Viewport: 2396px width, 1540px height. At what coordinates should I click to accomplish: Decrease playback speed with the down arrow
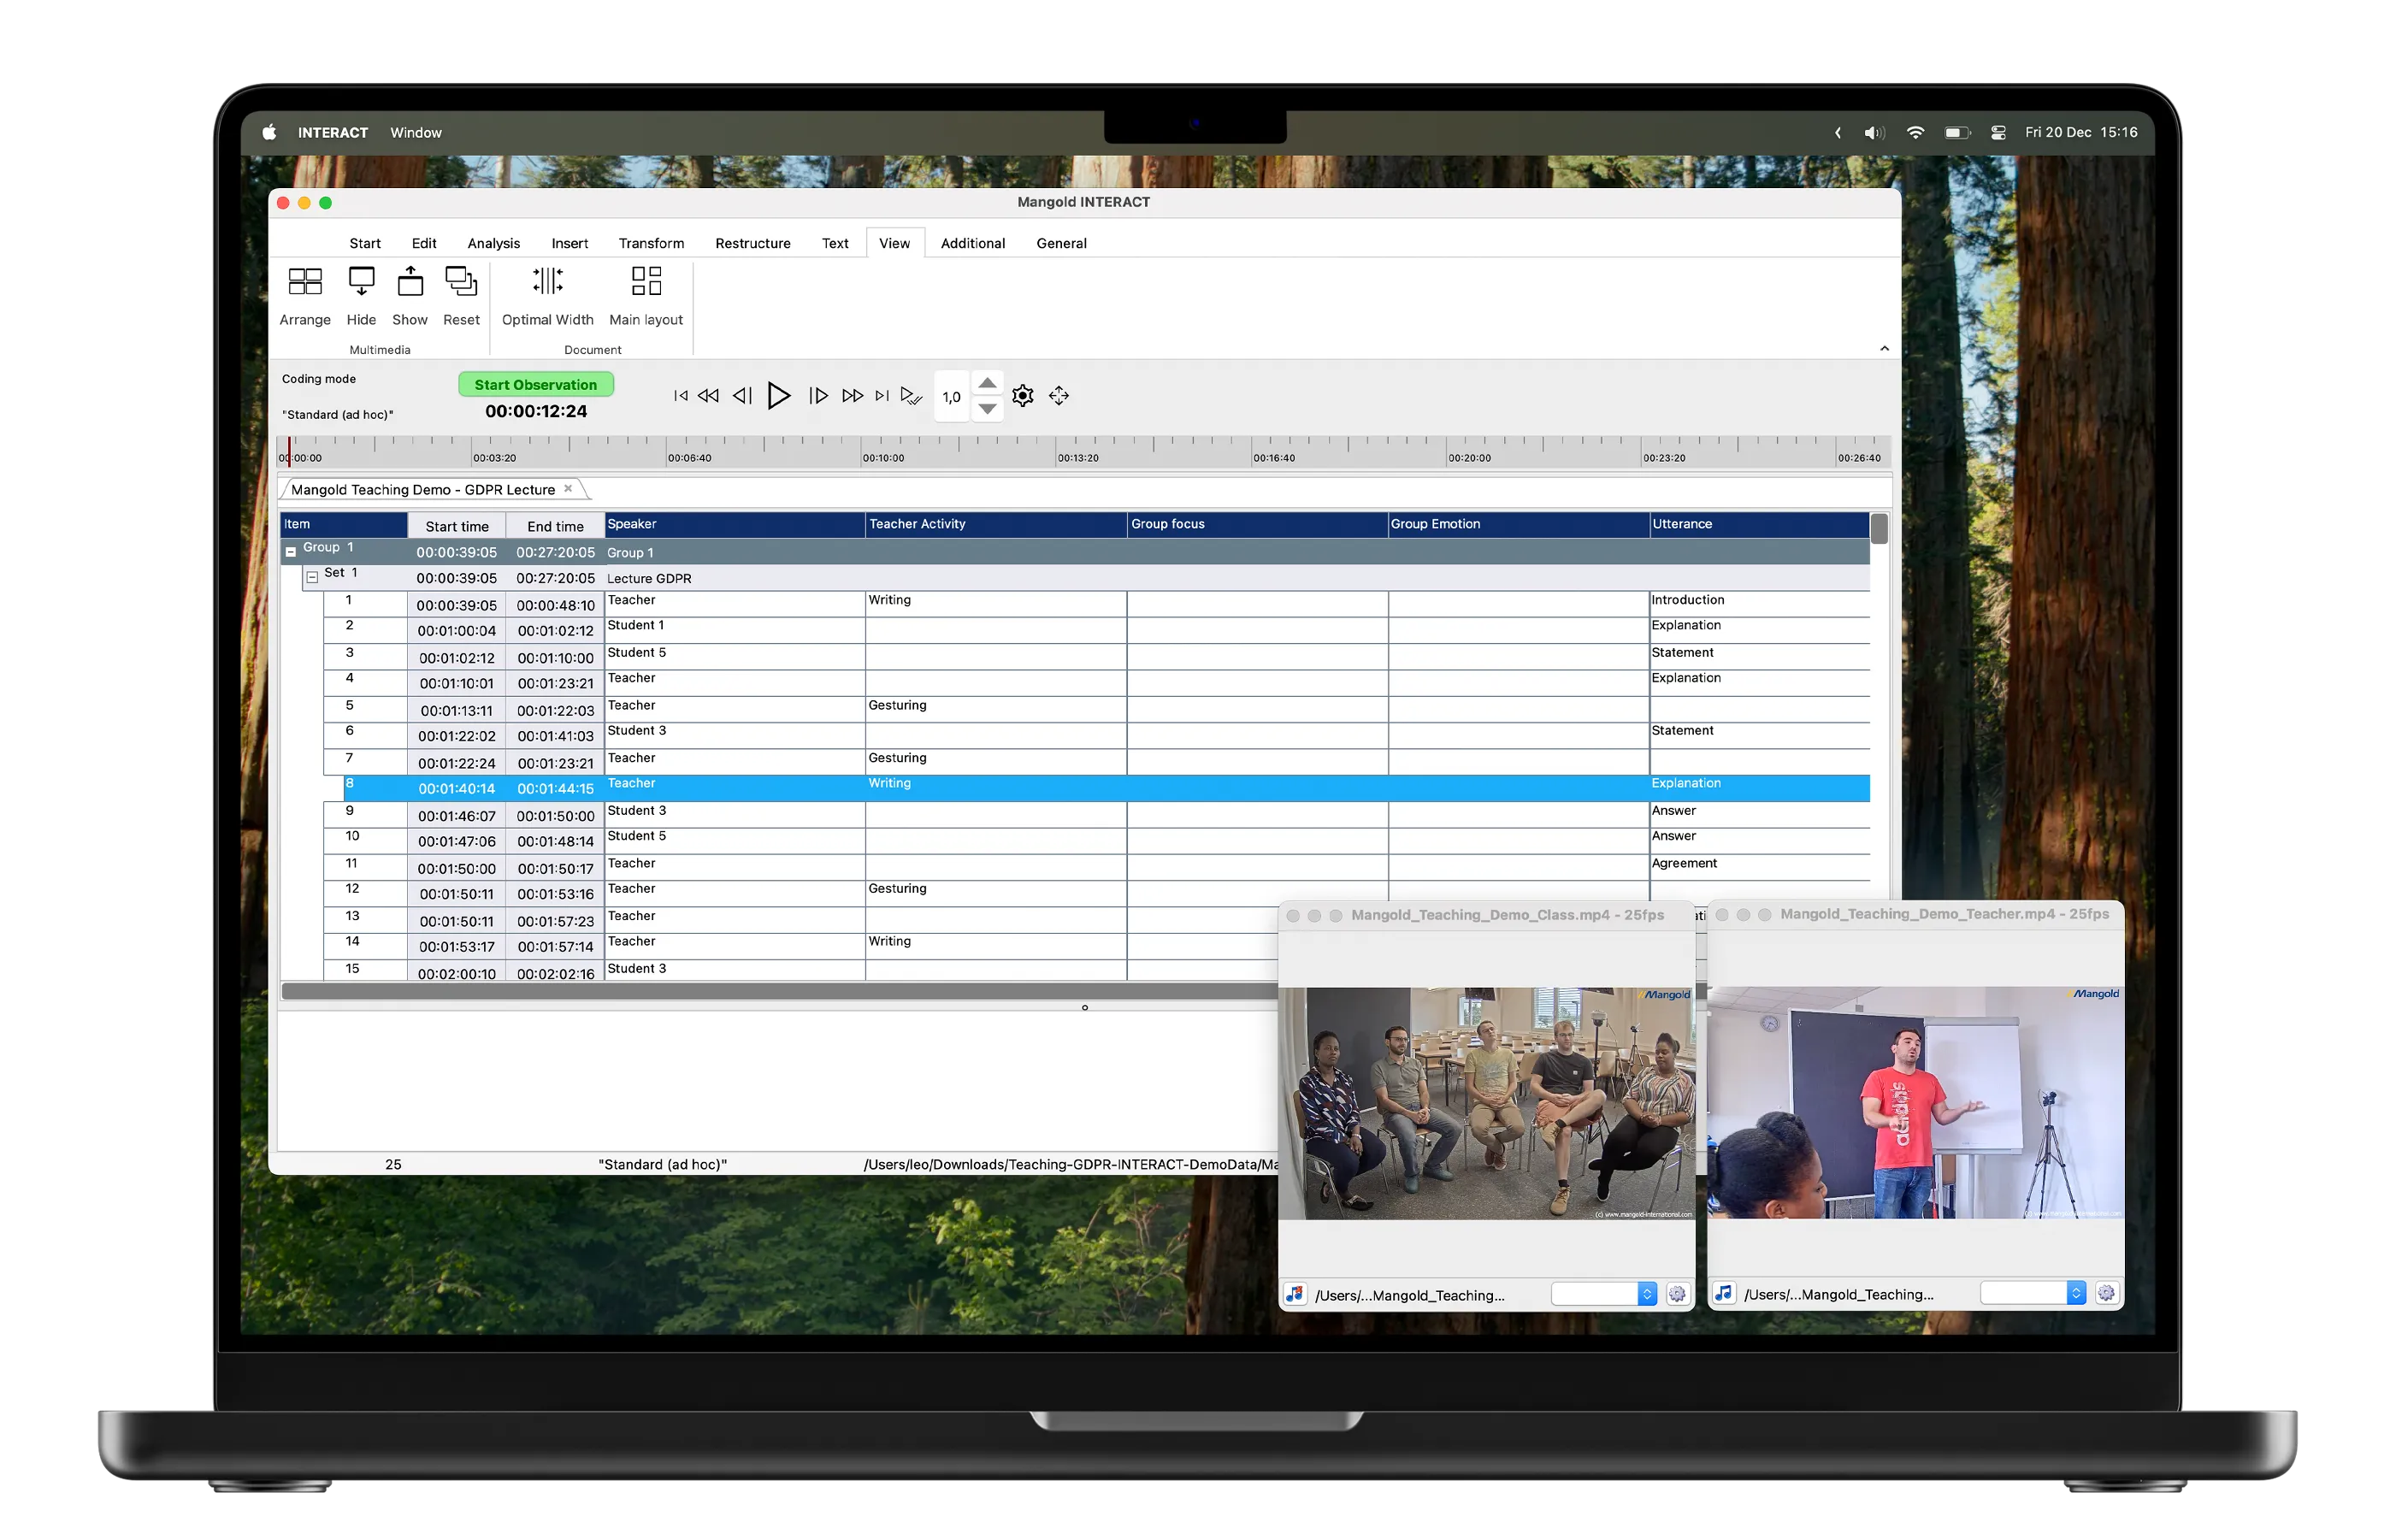tap(987, 409)
